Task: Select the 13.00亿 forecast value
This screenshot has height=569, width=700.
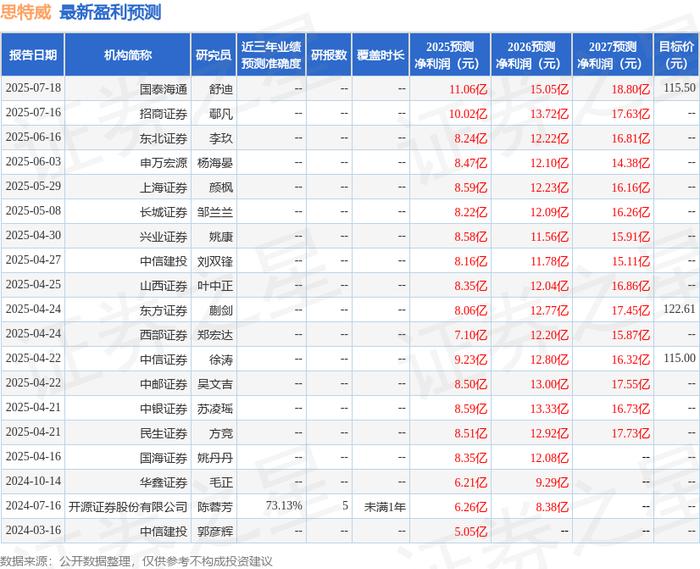Action: tap(550, 384)
